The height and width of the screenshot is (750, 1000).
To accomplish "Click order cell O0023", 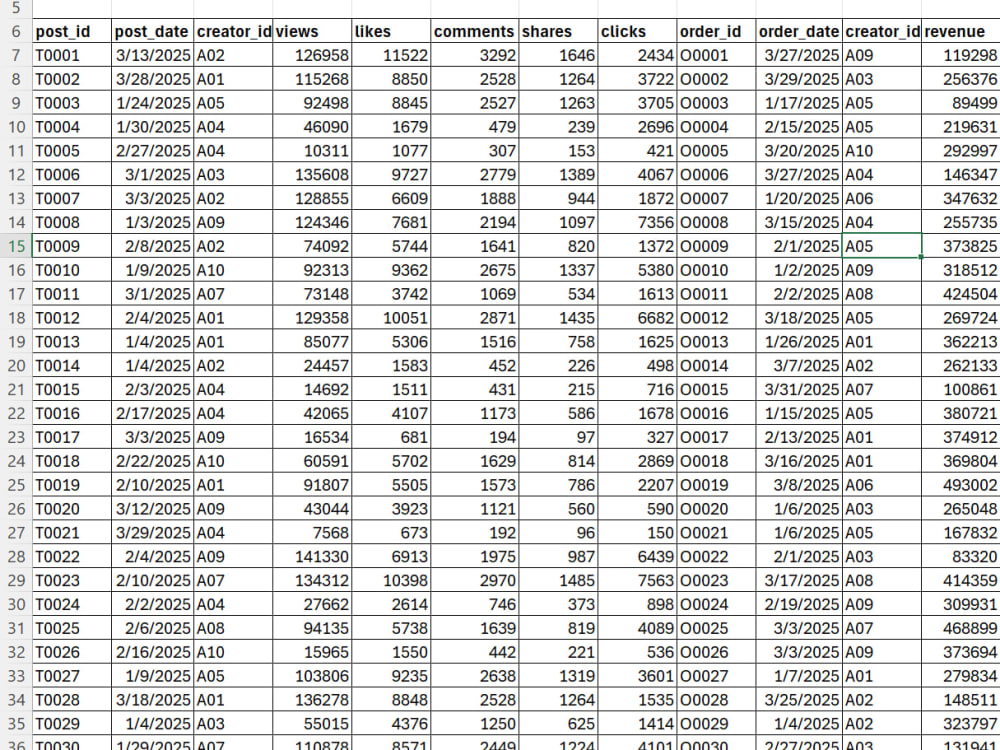I will [716, 580].
